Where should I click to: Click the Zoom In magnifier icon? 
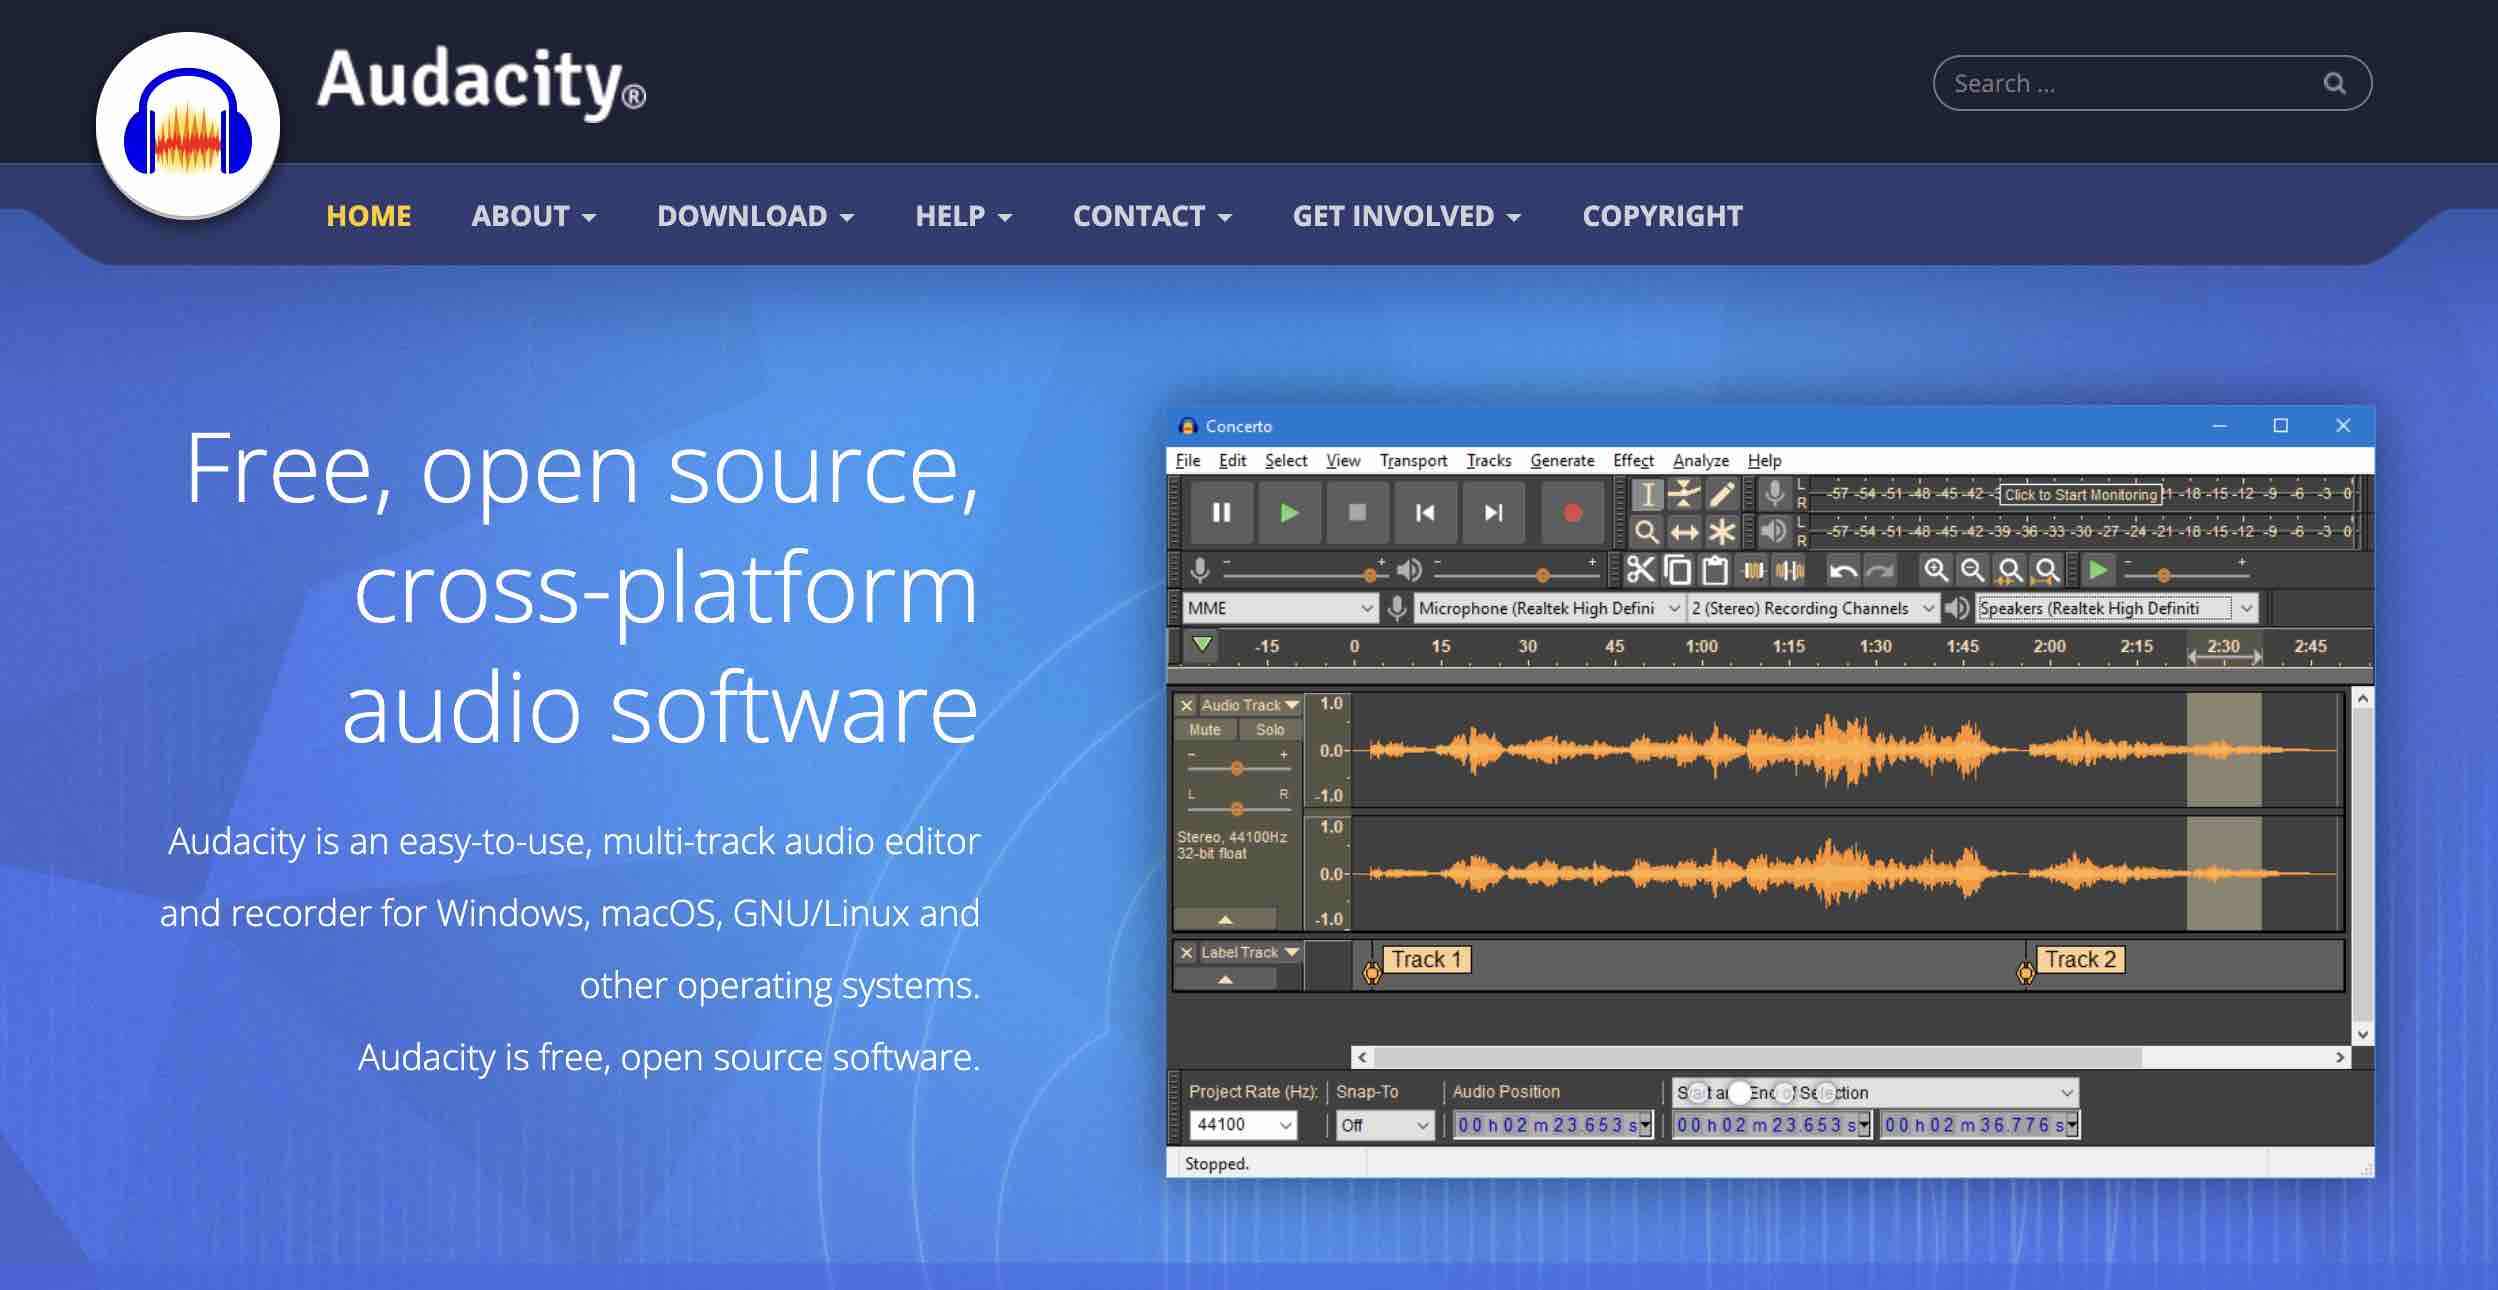(x=1936, y=570)
